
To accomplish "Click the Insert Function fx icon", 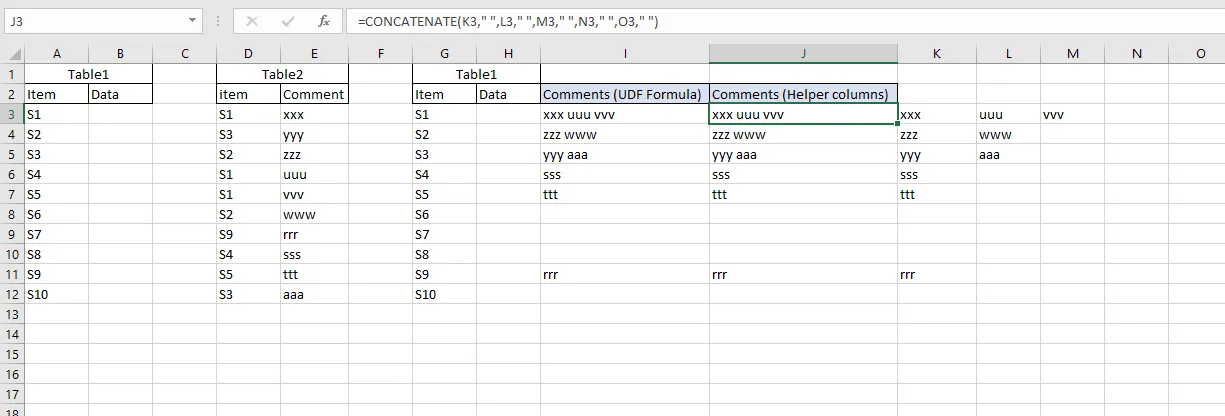I will [x=323, y=21].
